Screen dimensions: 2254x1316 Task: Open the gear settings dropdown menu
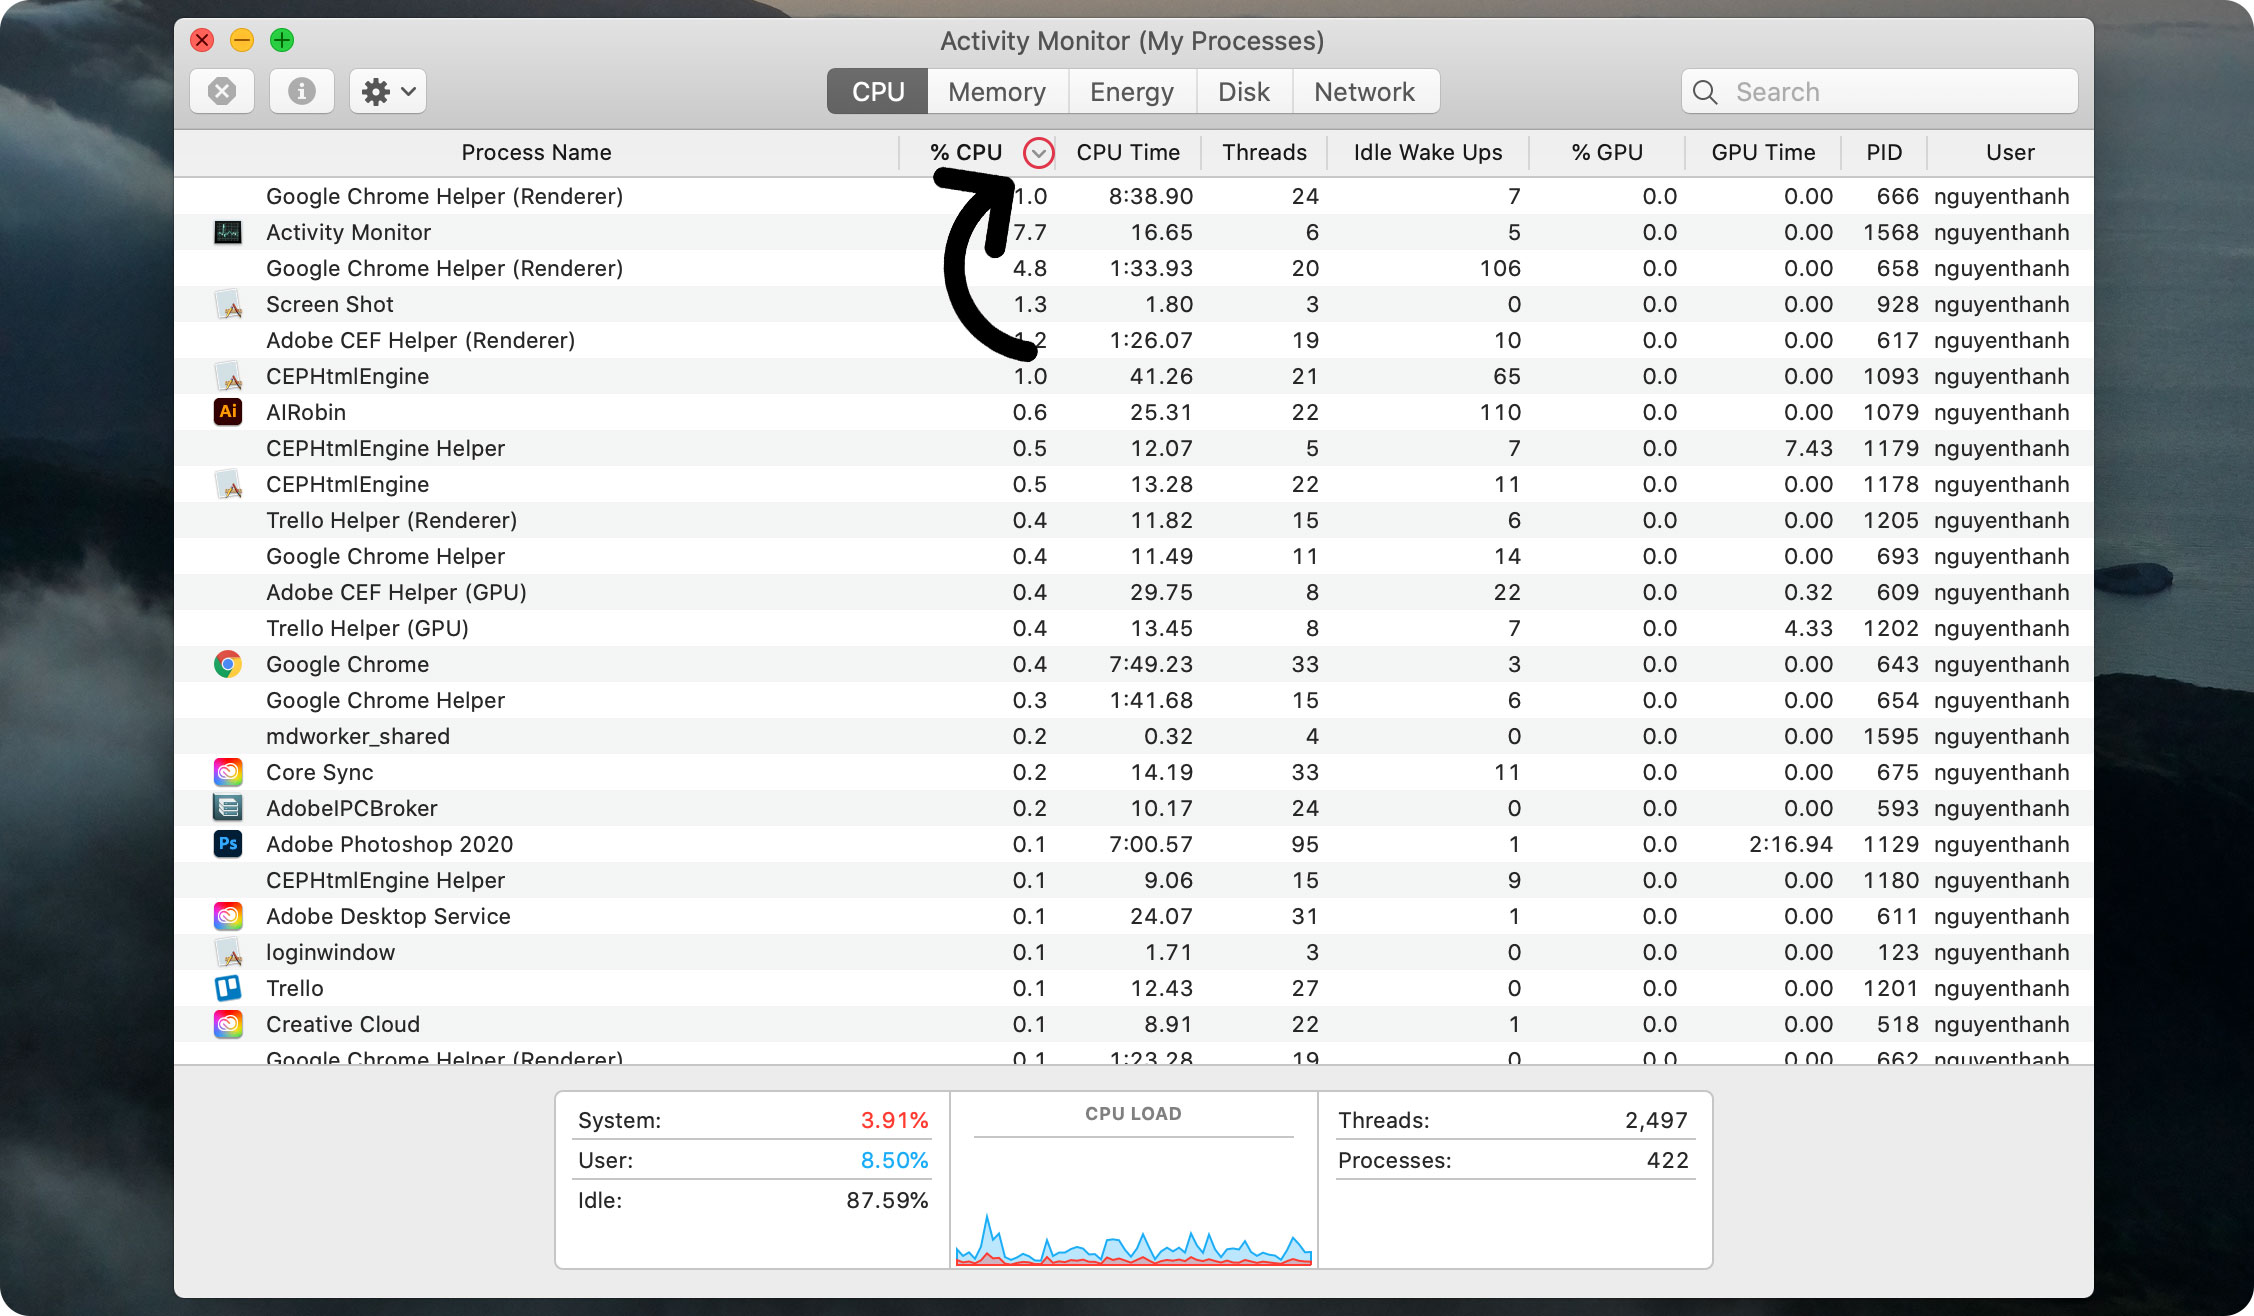coord(387,91)
